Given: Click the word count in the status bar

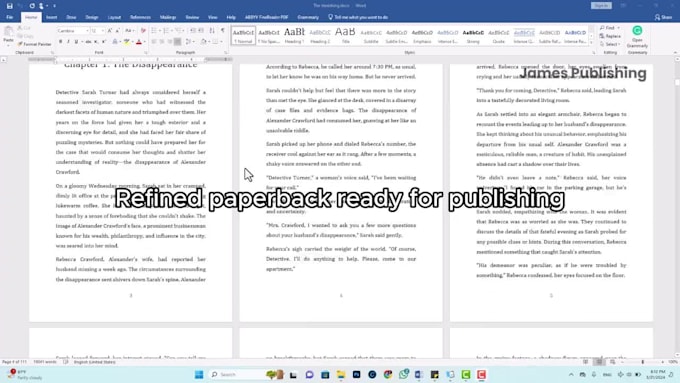Looking at the screenshot, I should [45, 362].
